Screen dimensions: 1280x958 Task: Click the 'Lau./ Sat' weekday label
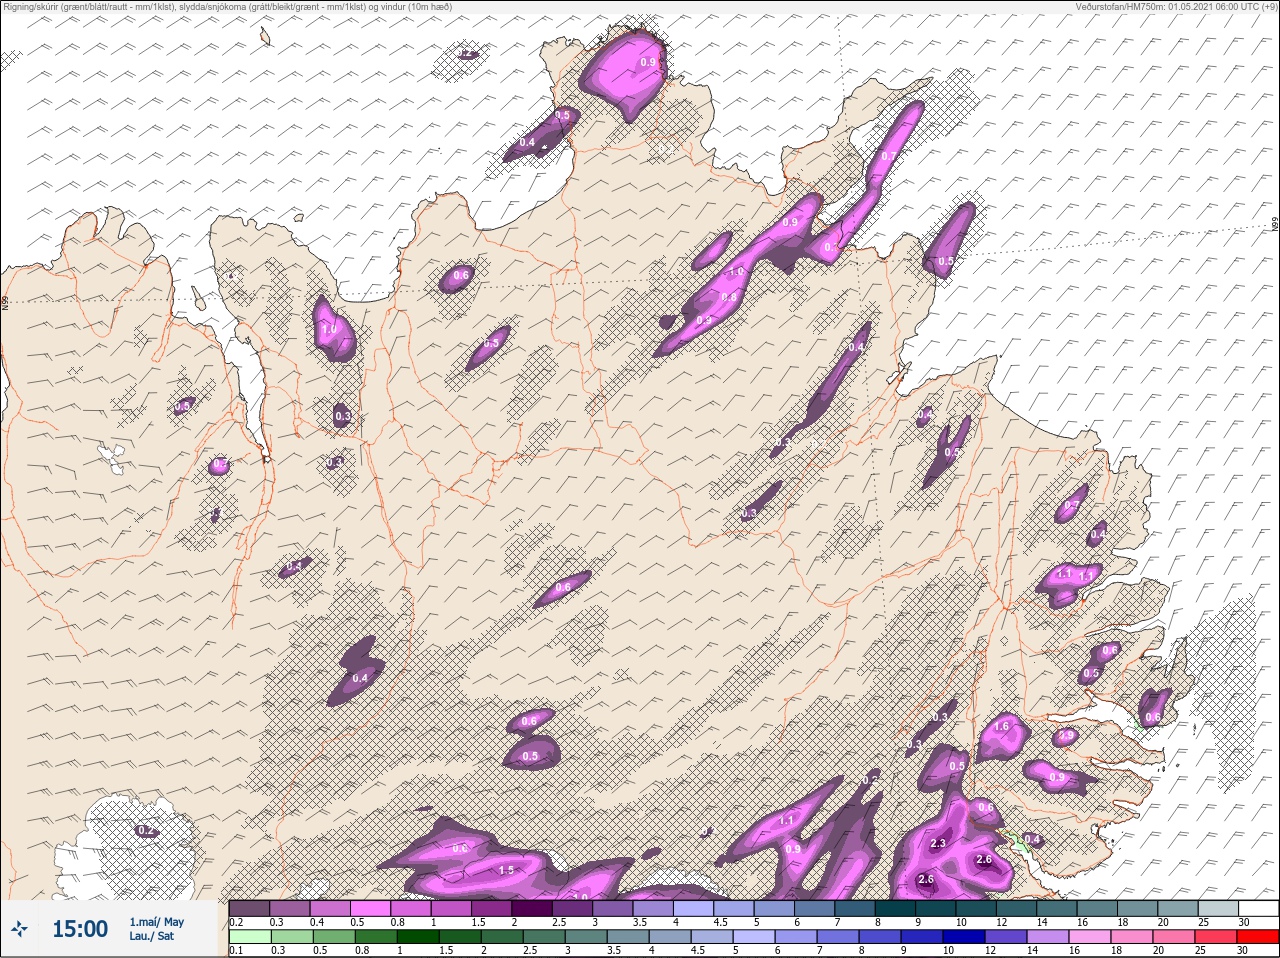tap(151, 936)
